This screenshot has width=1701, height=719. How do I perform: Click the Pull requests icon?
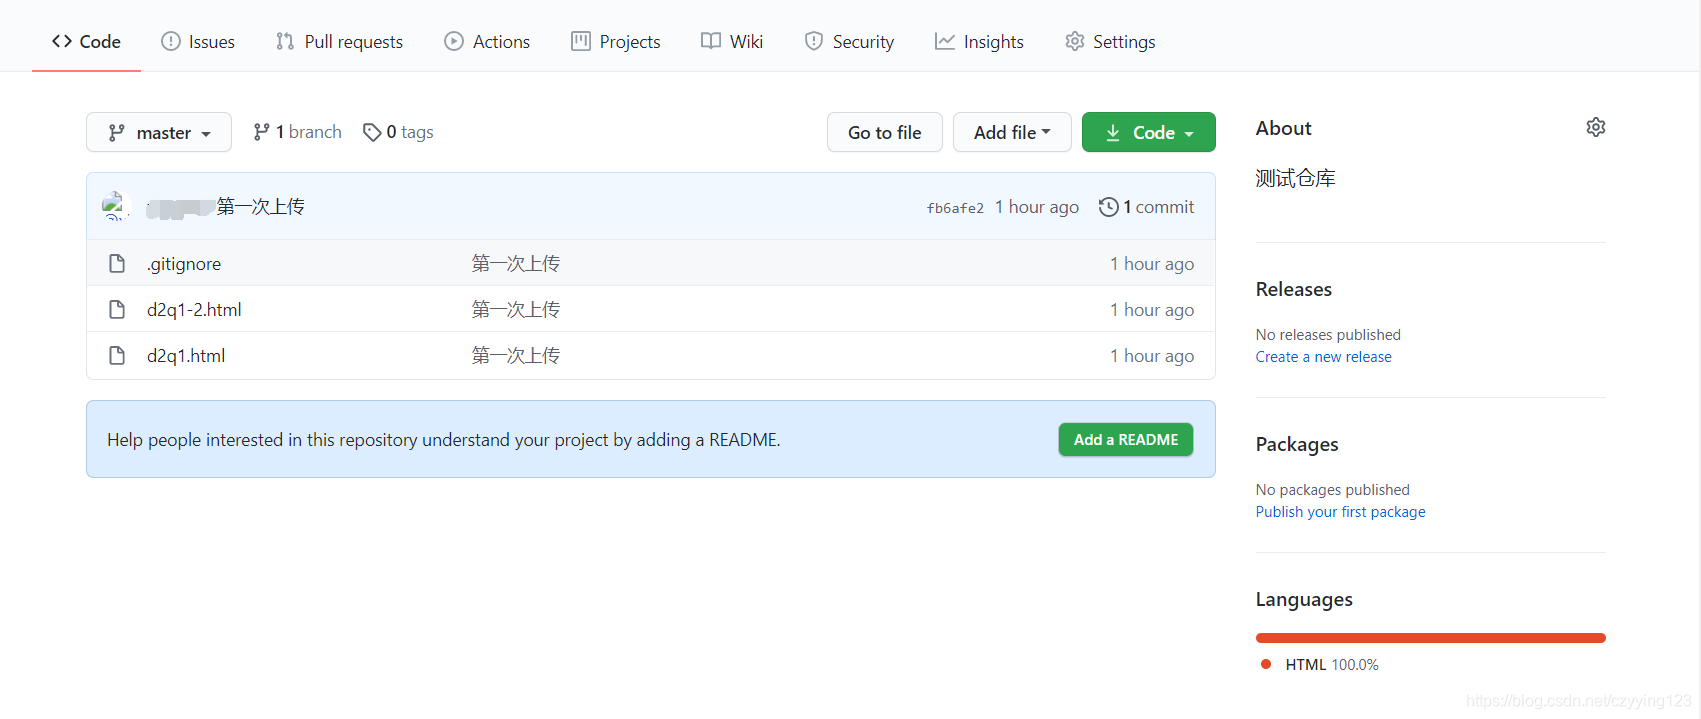coord(285,41)
